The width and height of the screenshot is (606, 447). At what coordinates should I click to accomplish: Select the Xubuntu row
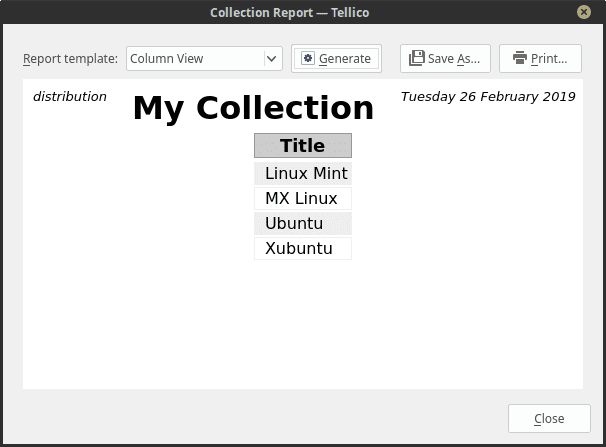point(303,248)
